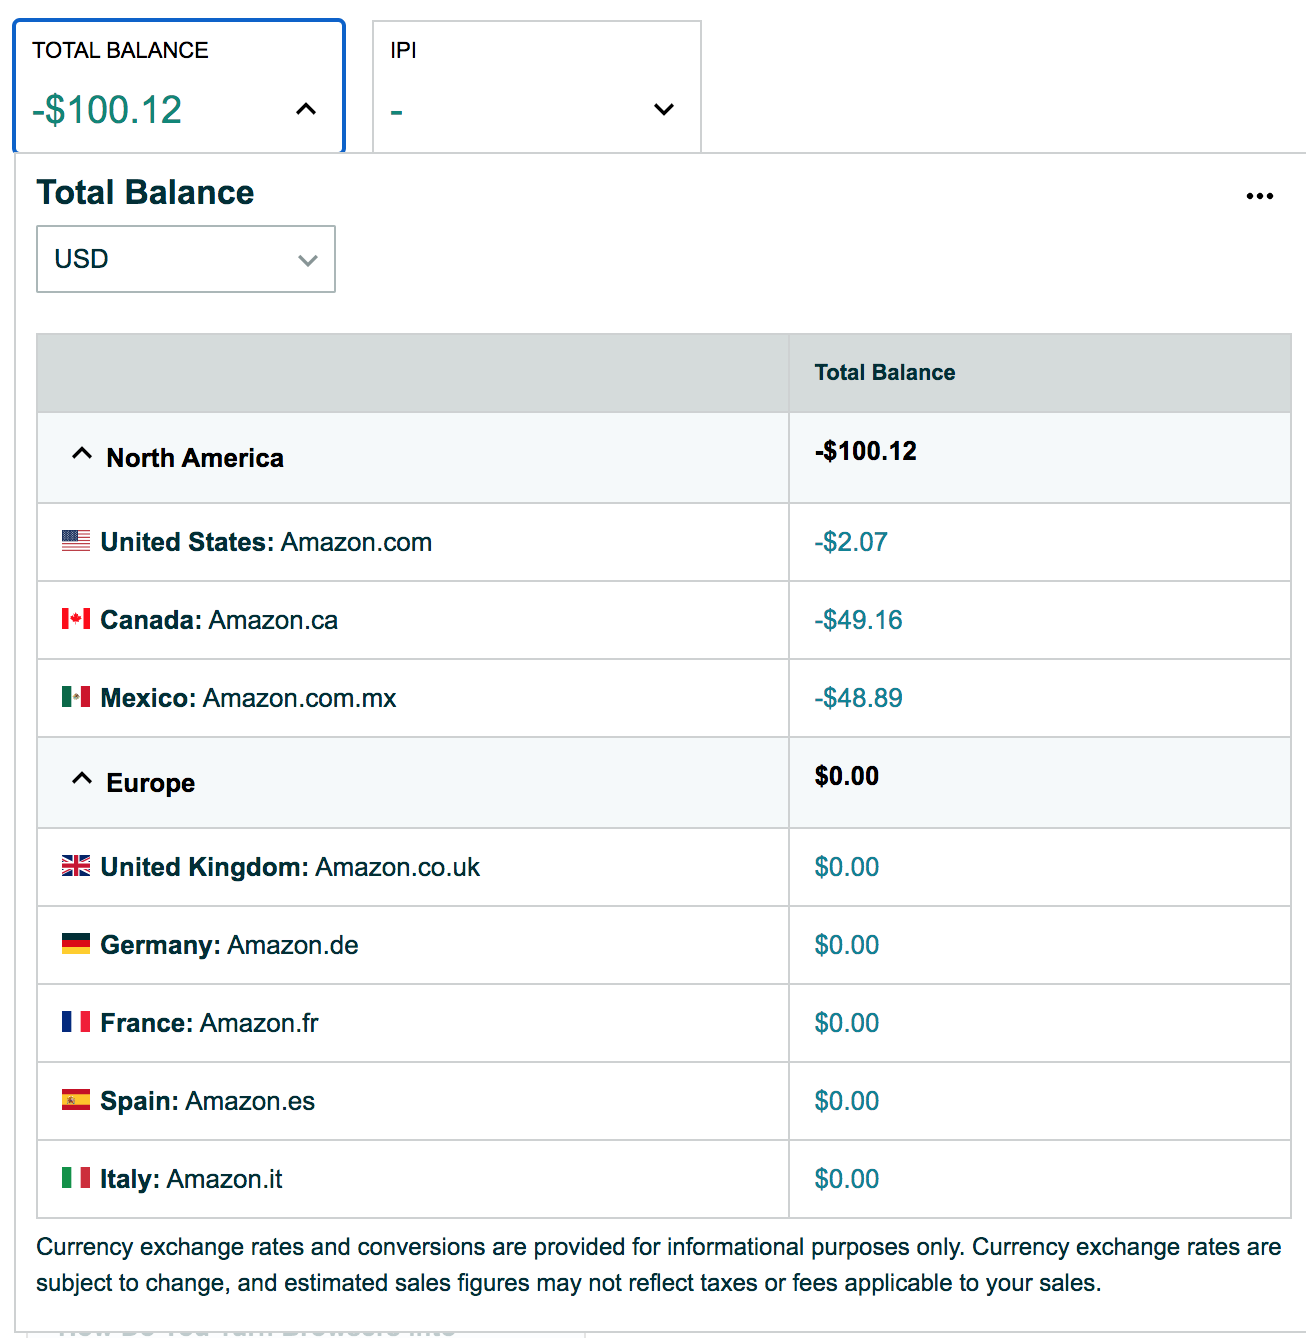Open the -$48.89 Mexico balance link
The width and height of the screenshot is (1306, 1338).
(x=858, y=698)
